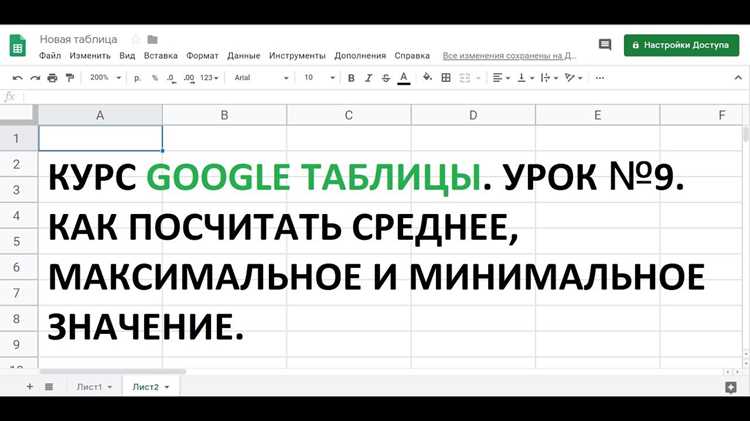Open the Изменить menu
This screenshot has height=421, width=750.
pyautogui.click(x=90, y=56)
